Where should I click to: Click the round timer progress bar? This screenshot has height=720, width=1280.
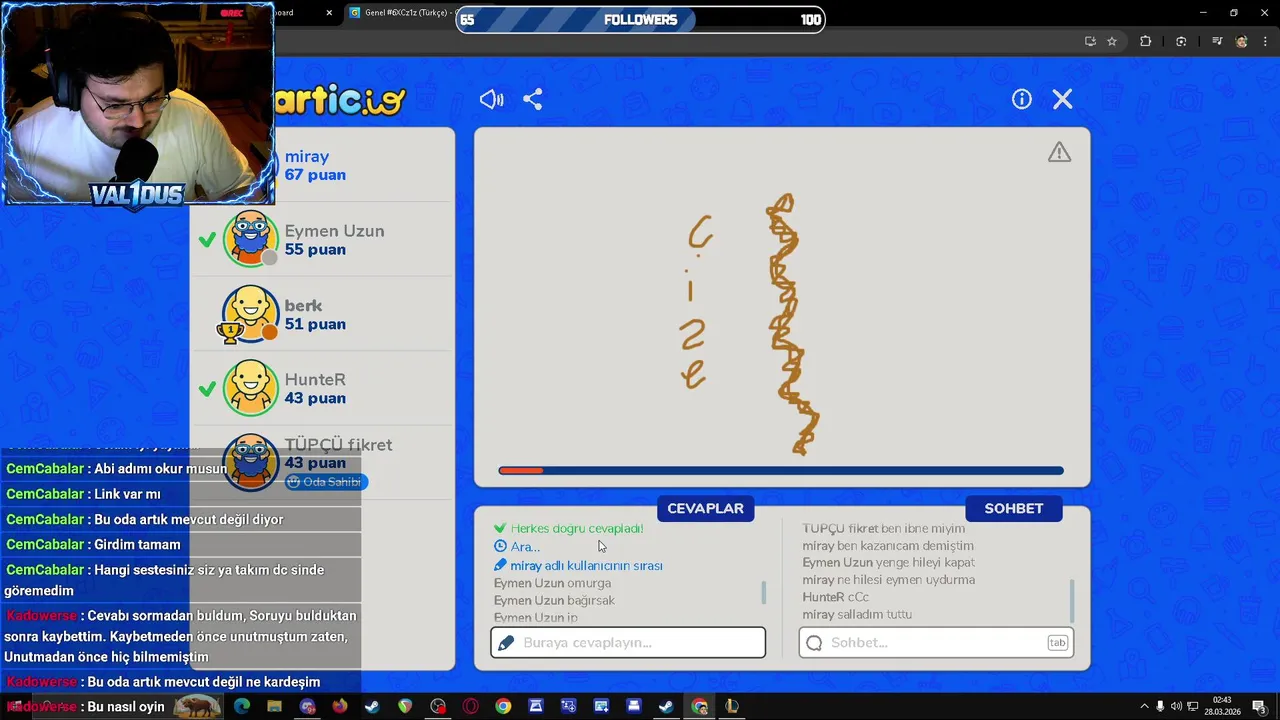[781, 470]
